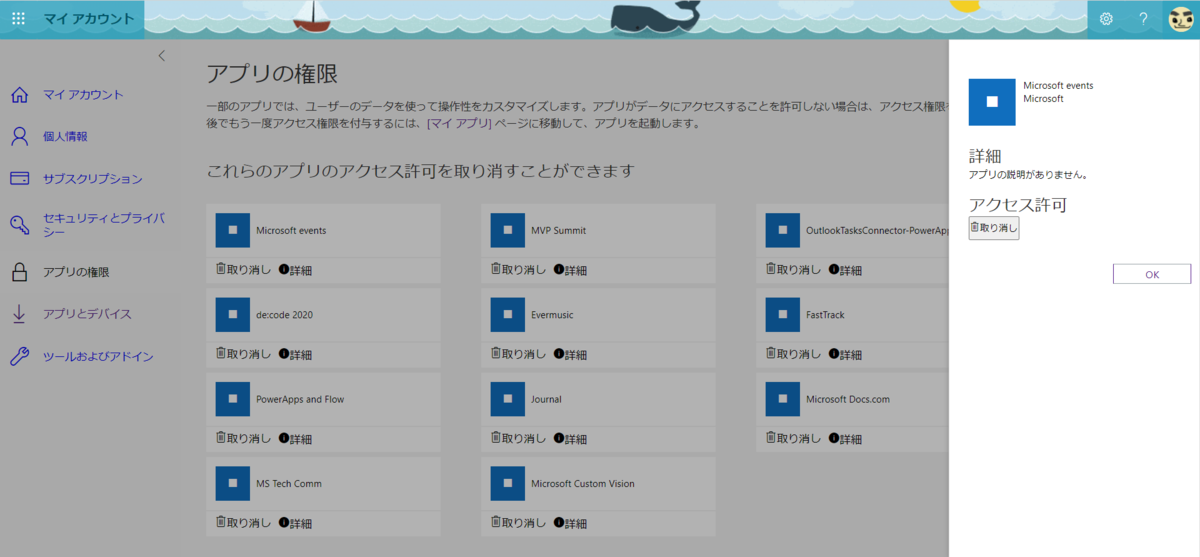
Task: Select アプリの権限 in sidebar
Action: coord(76,272)
